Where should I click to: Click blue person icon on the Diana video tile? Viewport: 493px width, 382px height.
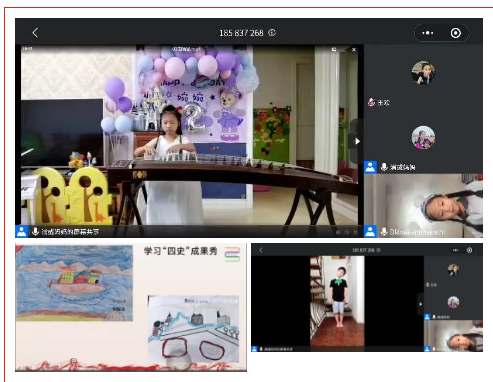370,231
